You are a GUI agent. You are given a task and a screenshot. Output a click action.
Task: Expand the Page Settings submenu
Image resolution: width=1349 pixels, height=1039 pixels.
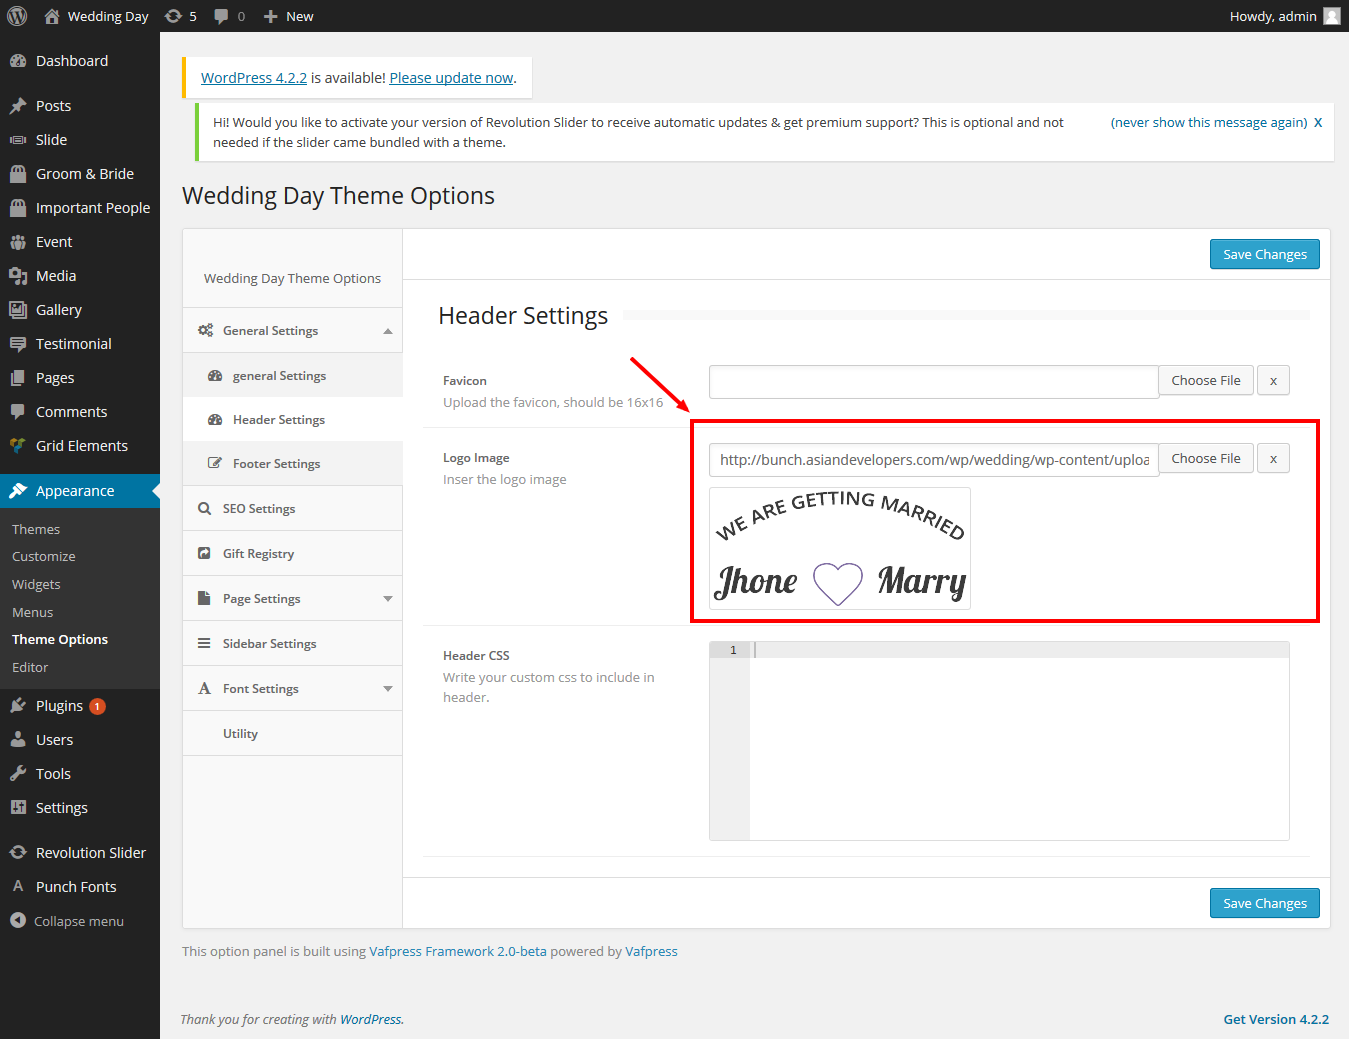tap(388, 599)
